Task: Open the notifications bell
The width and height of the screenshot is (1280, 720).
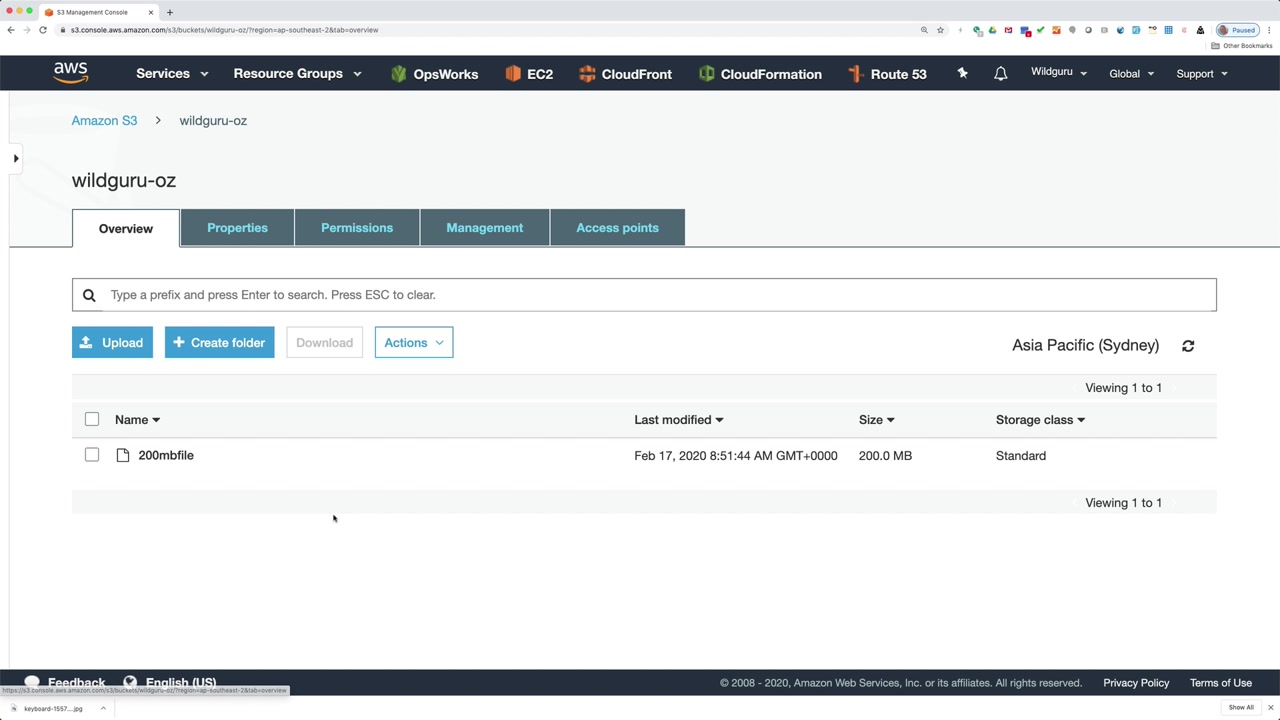Action: tap(1000, 74)
